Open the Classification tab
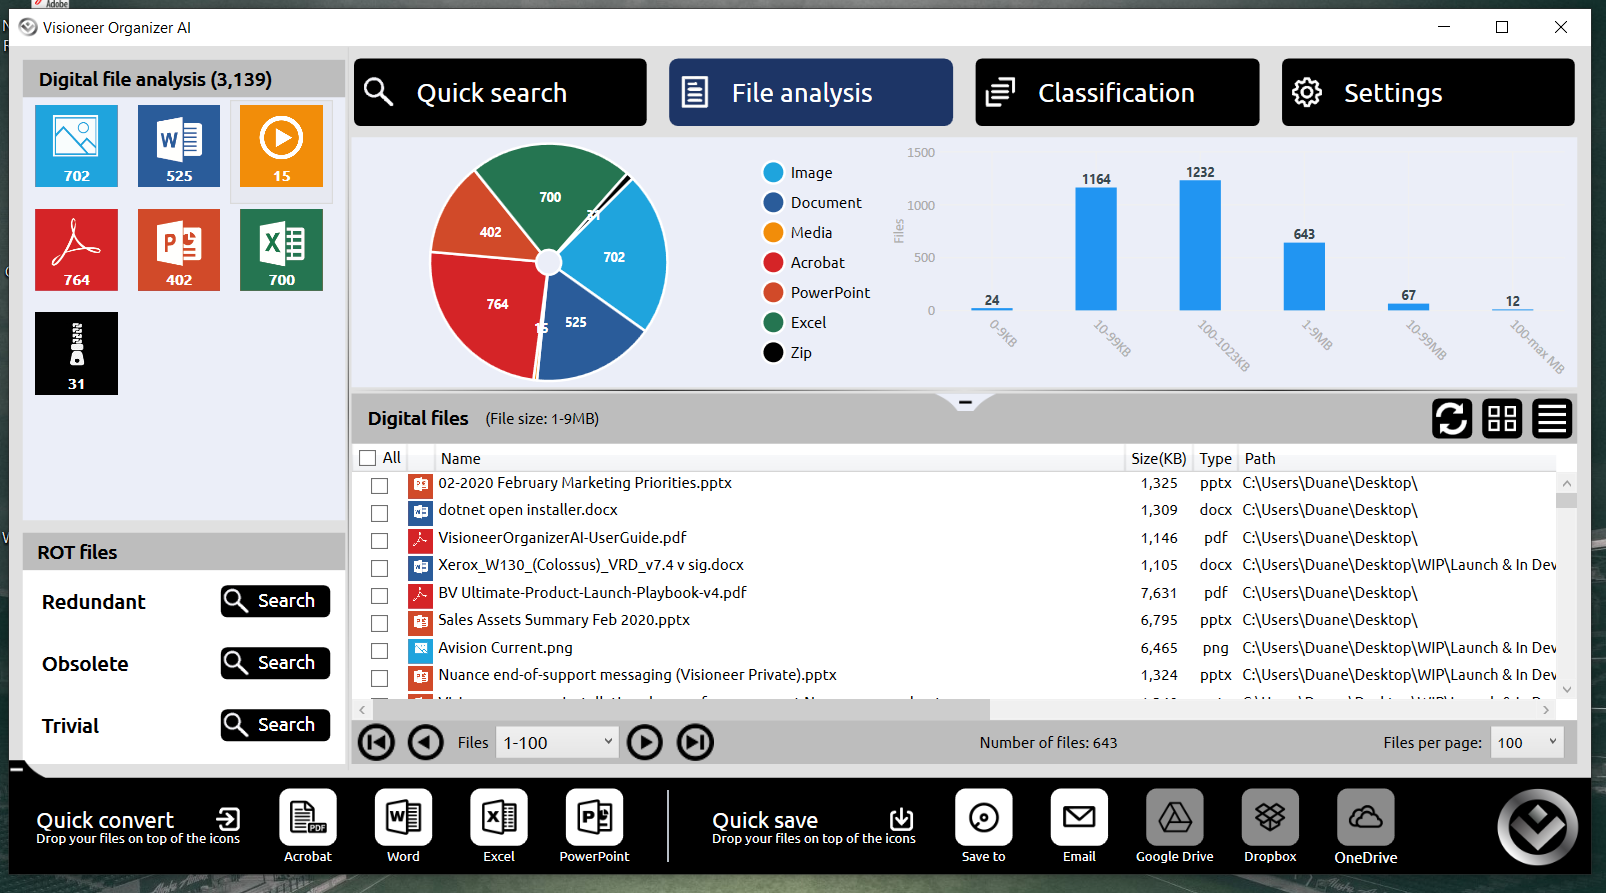 click(1116, 93)
